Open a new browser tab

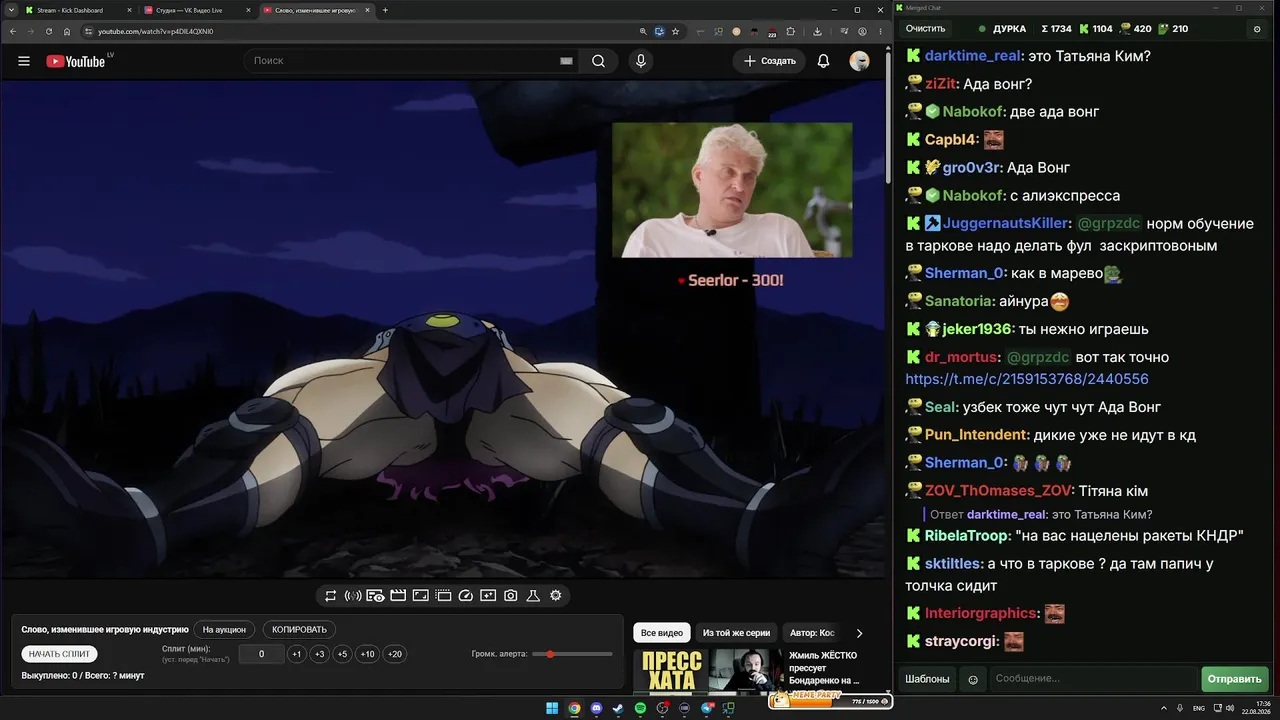385,10
